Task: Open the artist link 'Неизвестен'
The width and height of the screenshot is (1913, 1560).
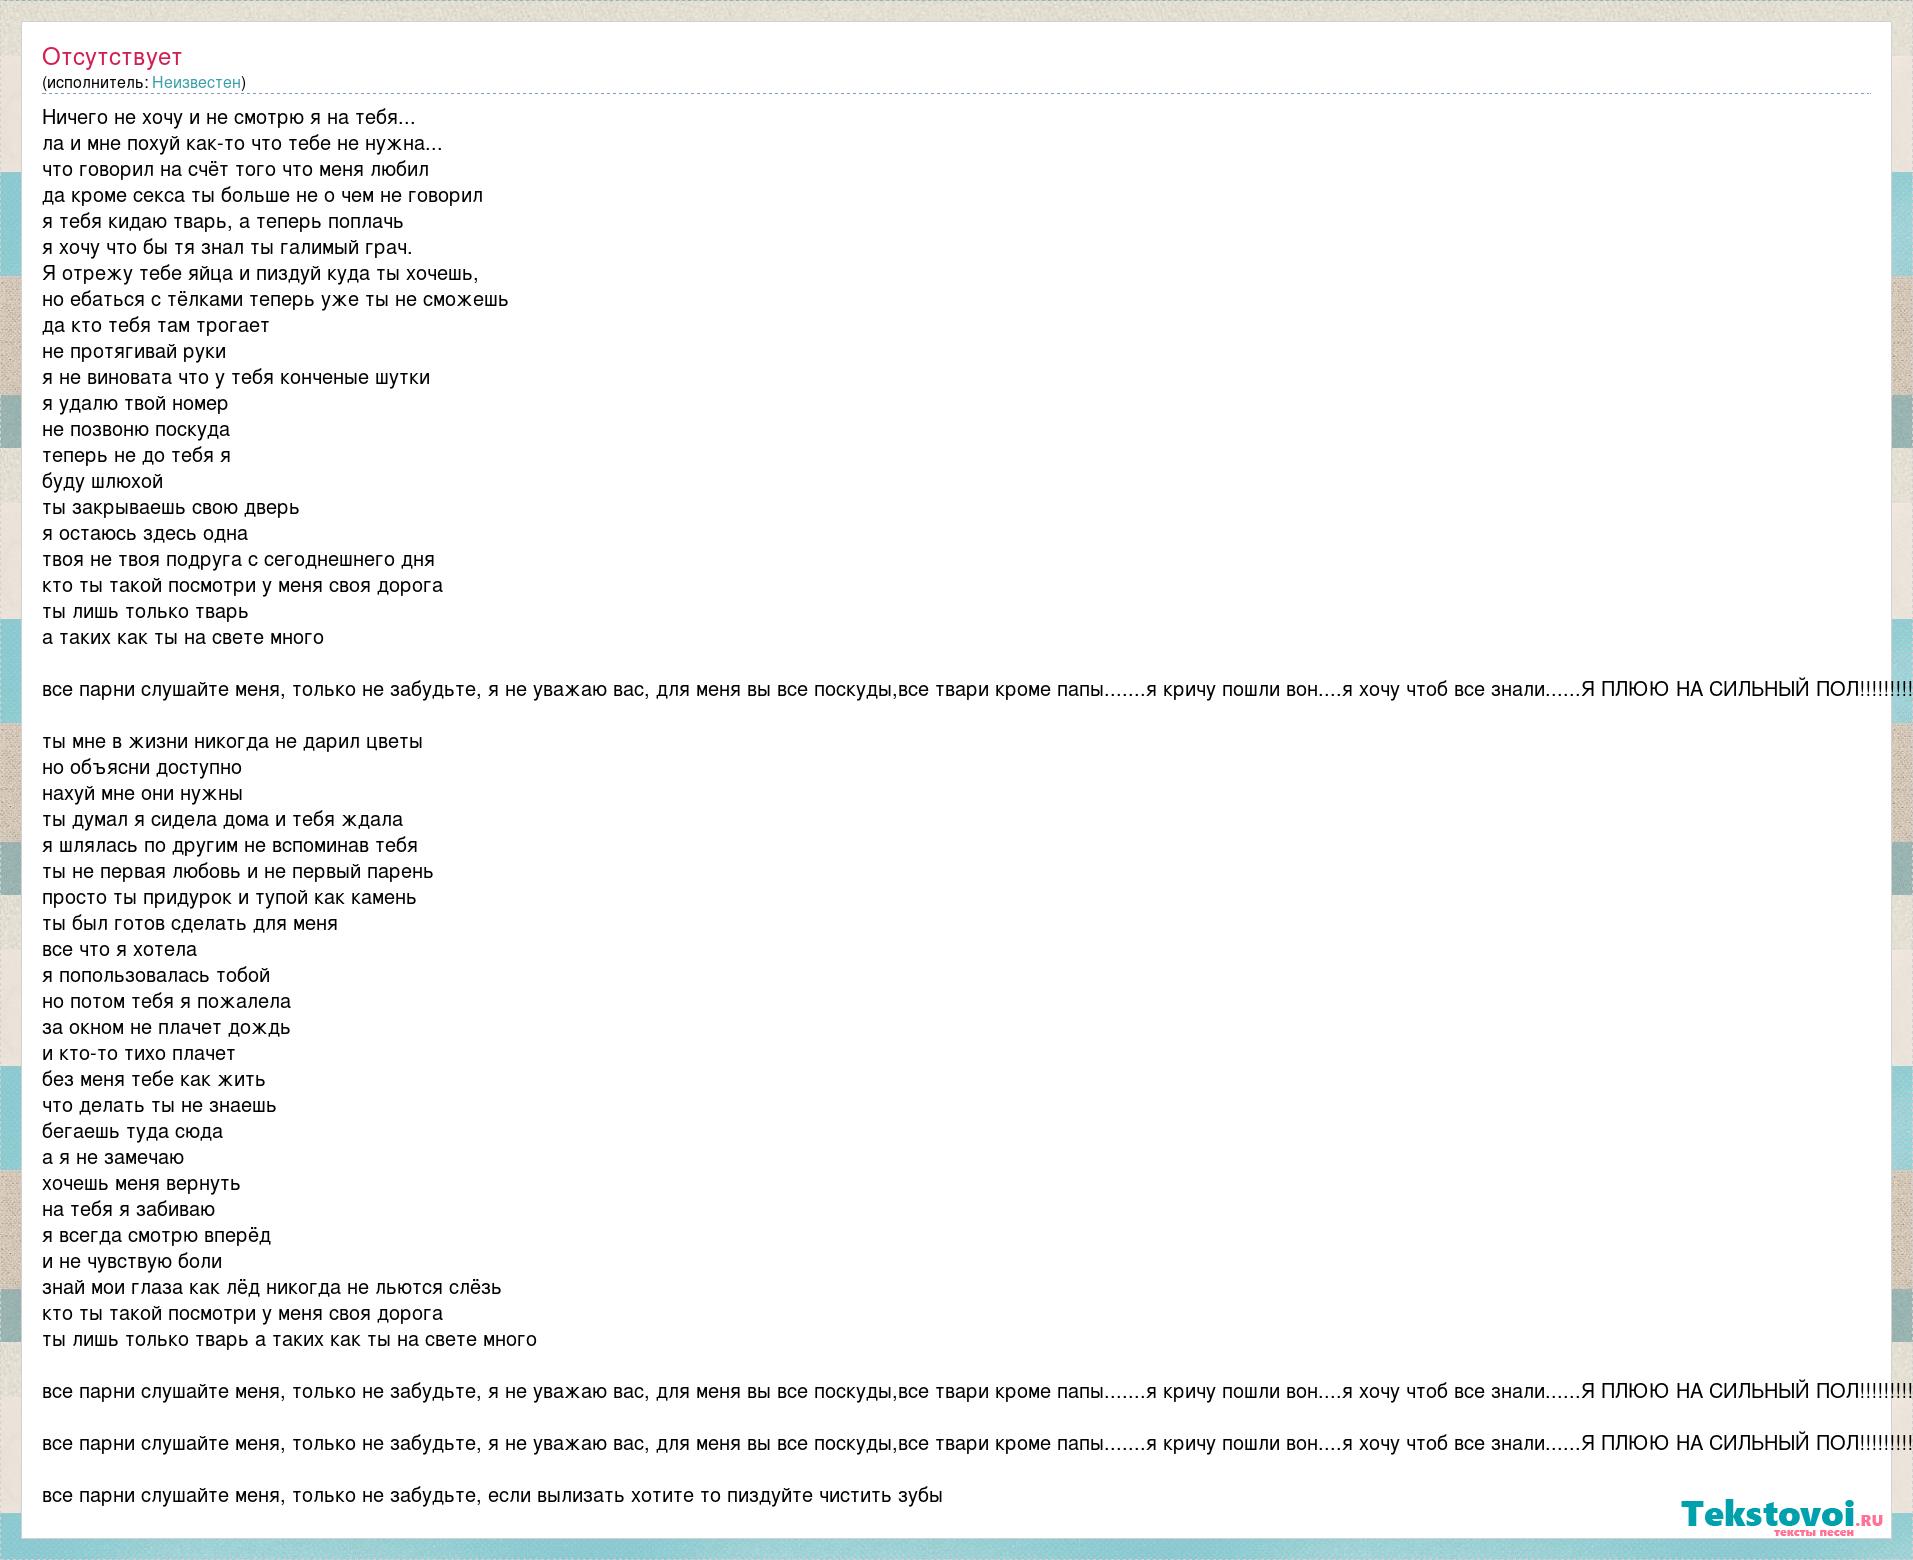Action: (196, 82)
